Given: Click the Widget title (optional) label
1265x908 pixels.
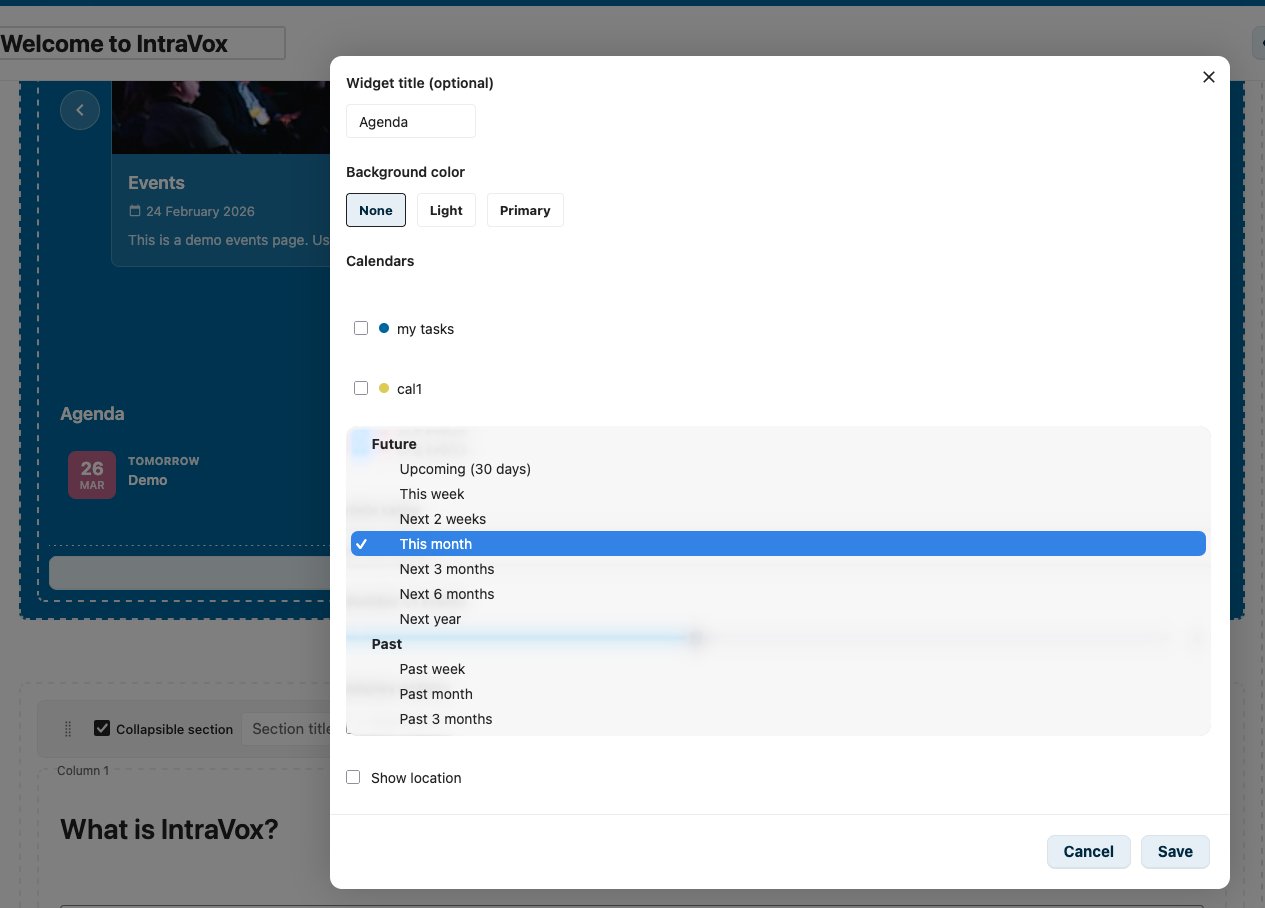Looking at the screenshot, I should (420, 83).
